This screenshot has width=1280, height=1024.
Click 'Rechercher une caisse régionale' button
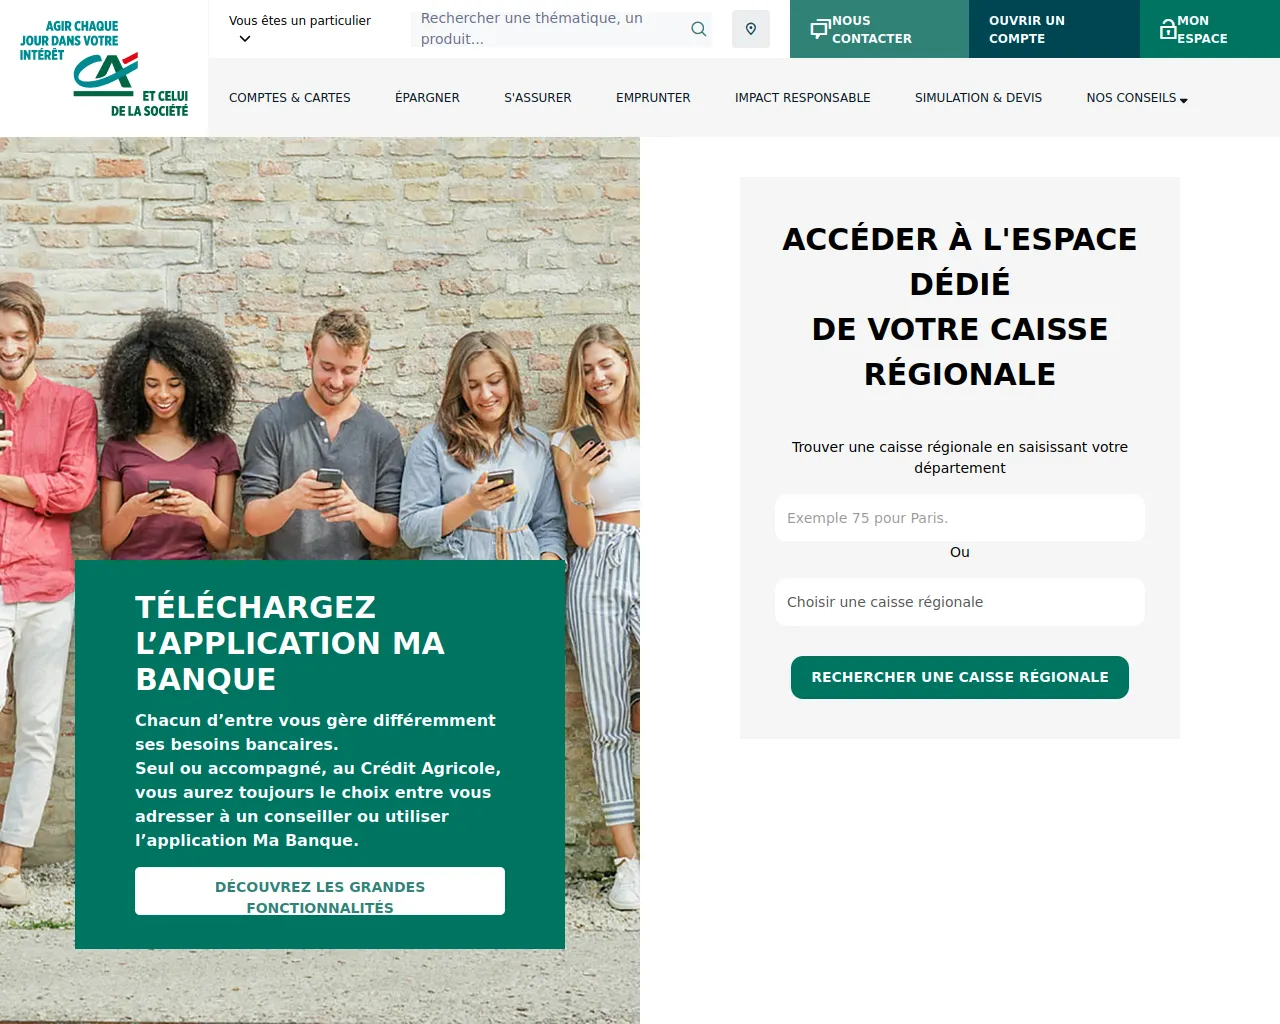click(960, 677)
